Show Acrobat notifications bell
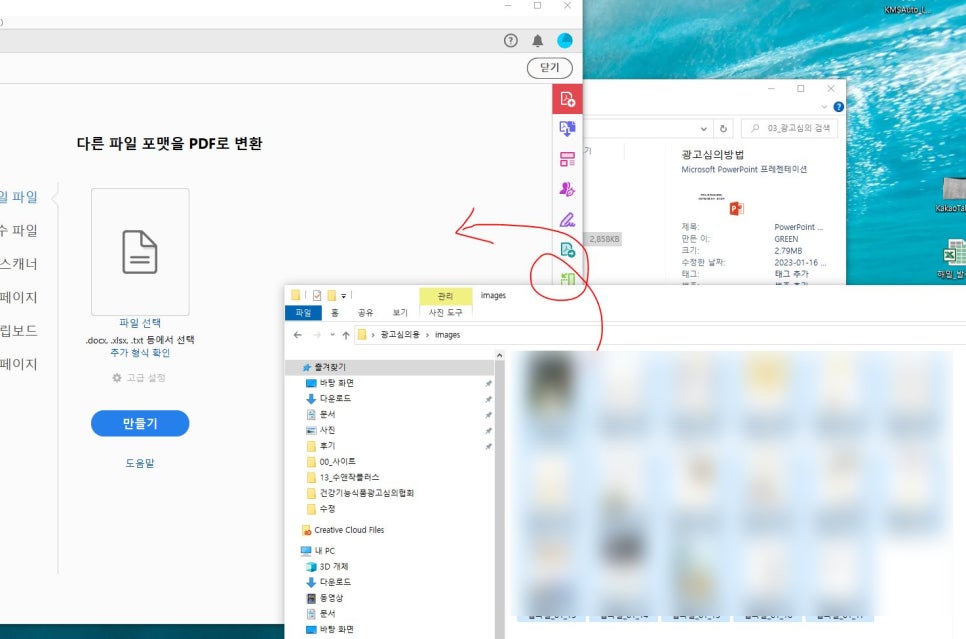This screenshot has width=966, height=639. [x=537, y=41]
